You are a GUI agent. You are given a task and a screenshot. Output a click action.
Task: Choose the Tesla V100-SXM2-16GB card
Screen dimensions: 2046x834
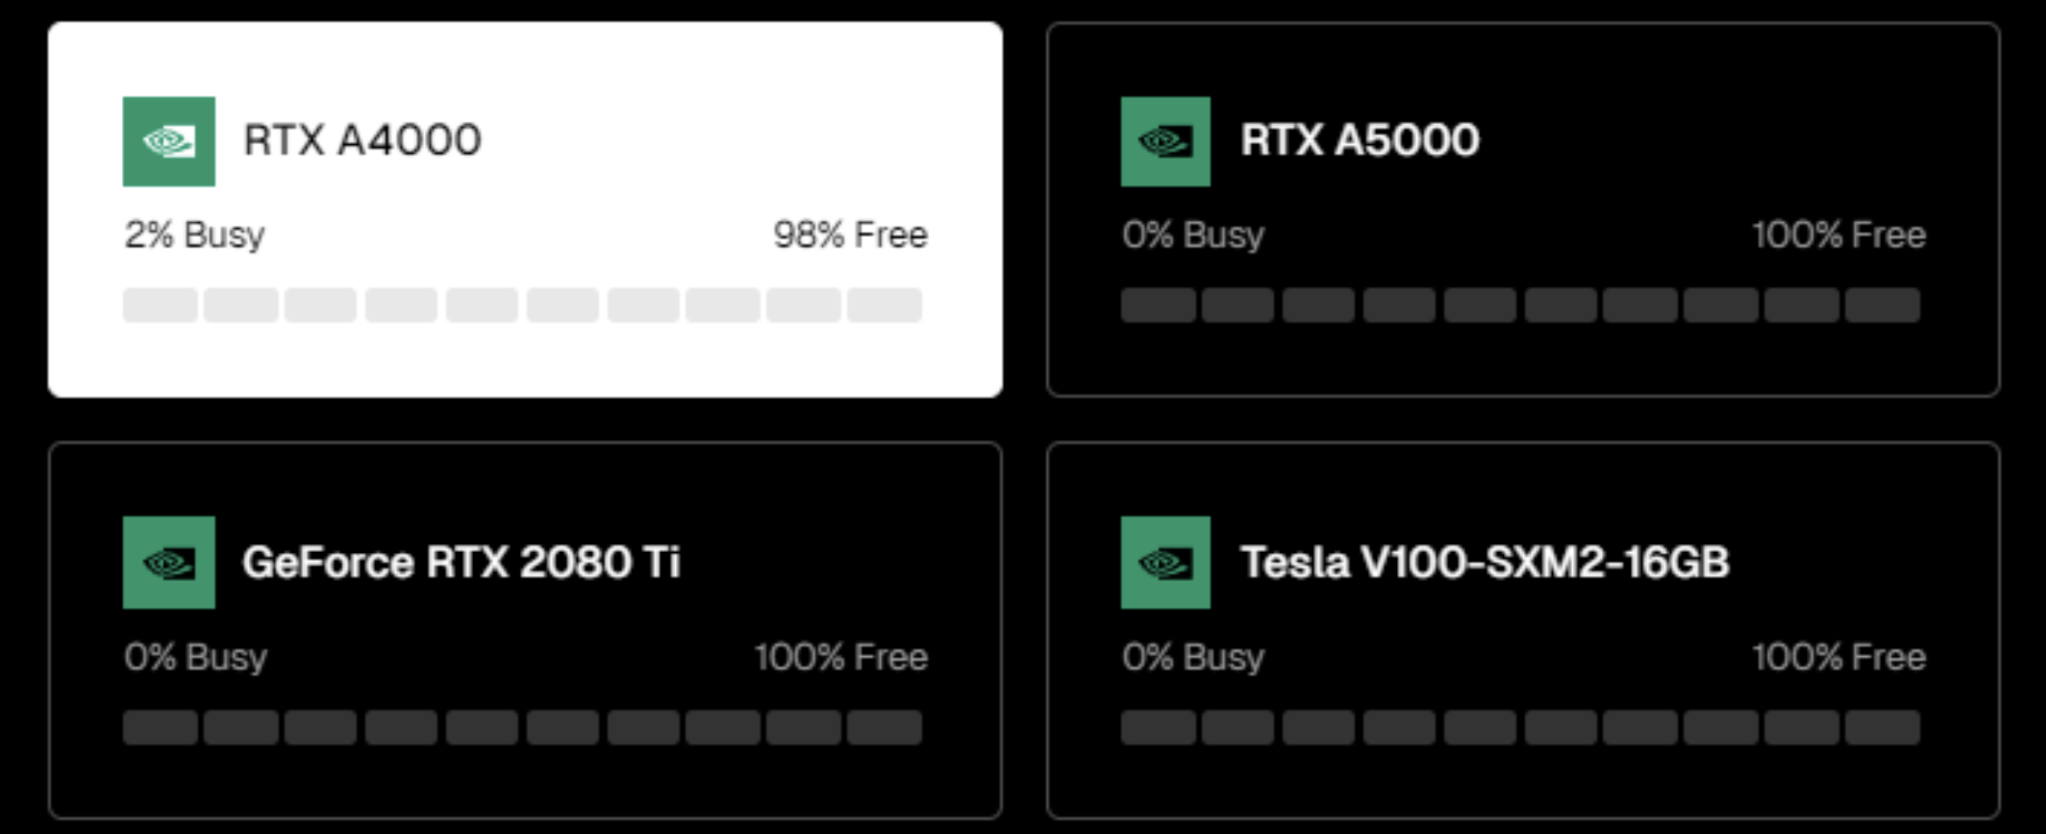tap(1523, 630)
